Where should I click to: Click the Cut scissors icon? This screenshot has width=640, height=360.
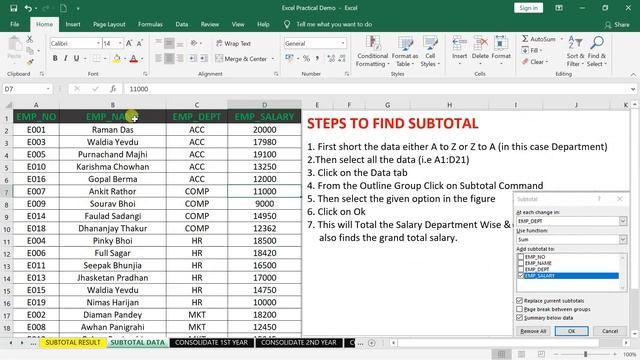29,39
